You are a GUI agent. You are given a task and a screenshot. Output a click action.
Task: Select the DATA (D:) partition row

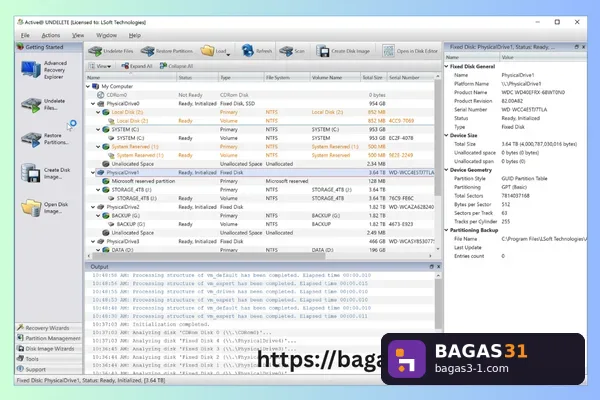pyautogui.click(x=260, y=250)
